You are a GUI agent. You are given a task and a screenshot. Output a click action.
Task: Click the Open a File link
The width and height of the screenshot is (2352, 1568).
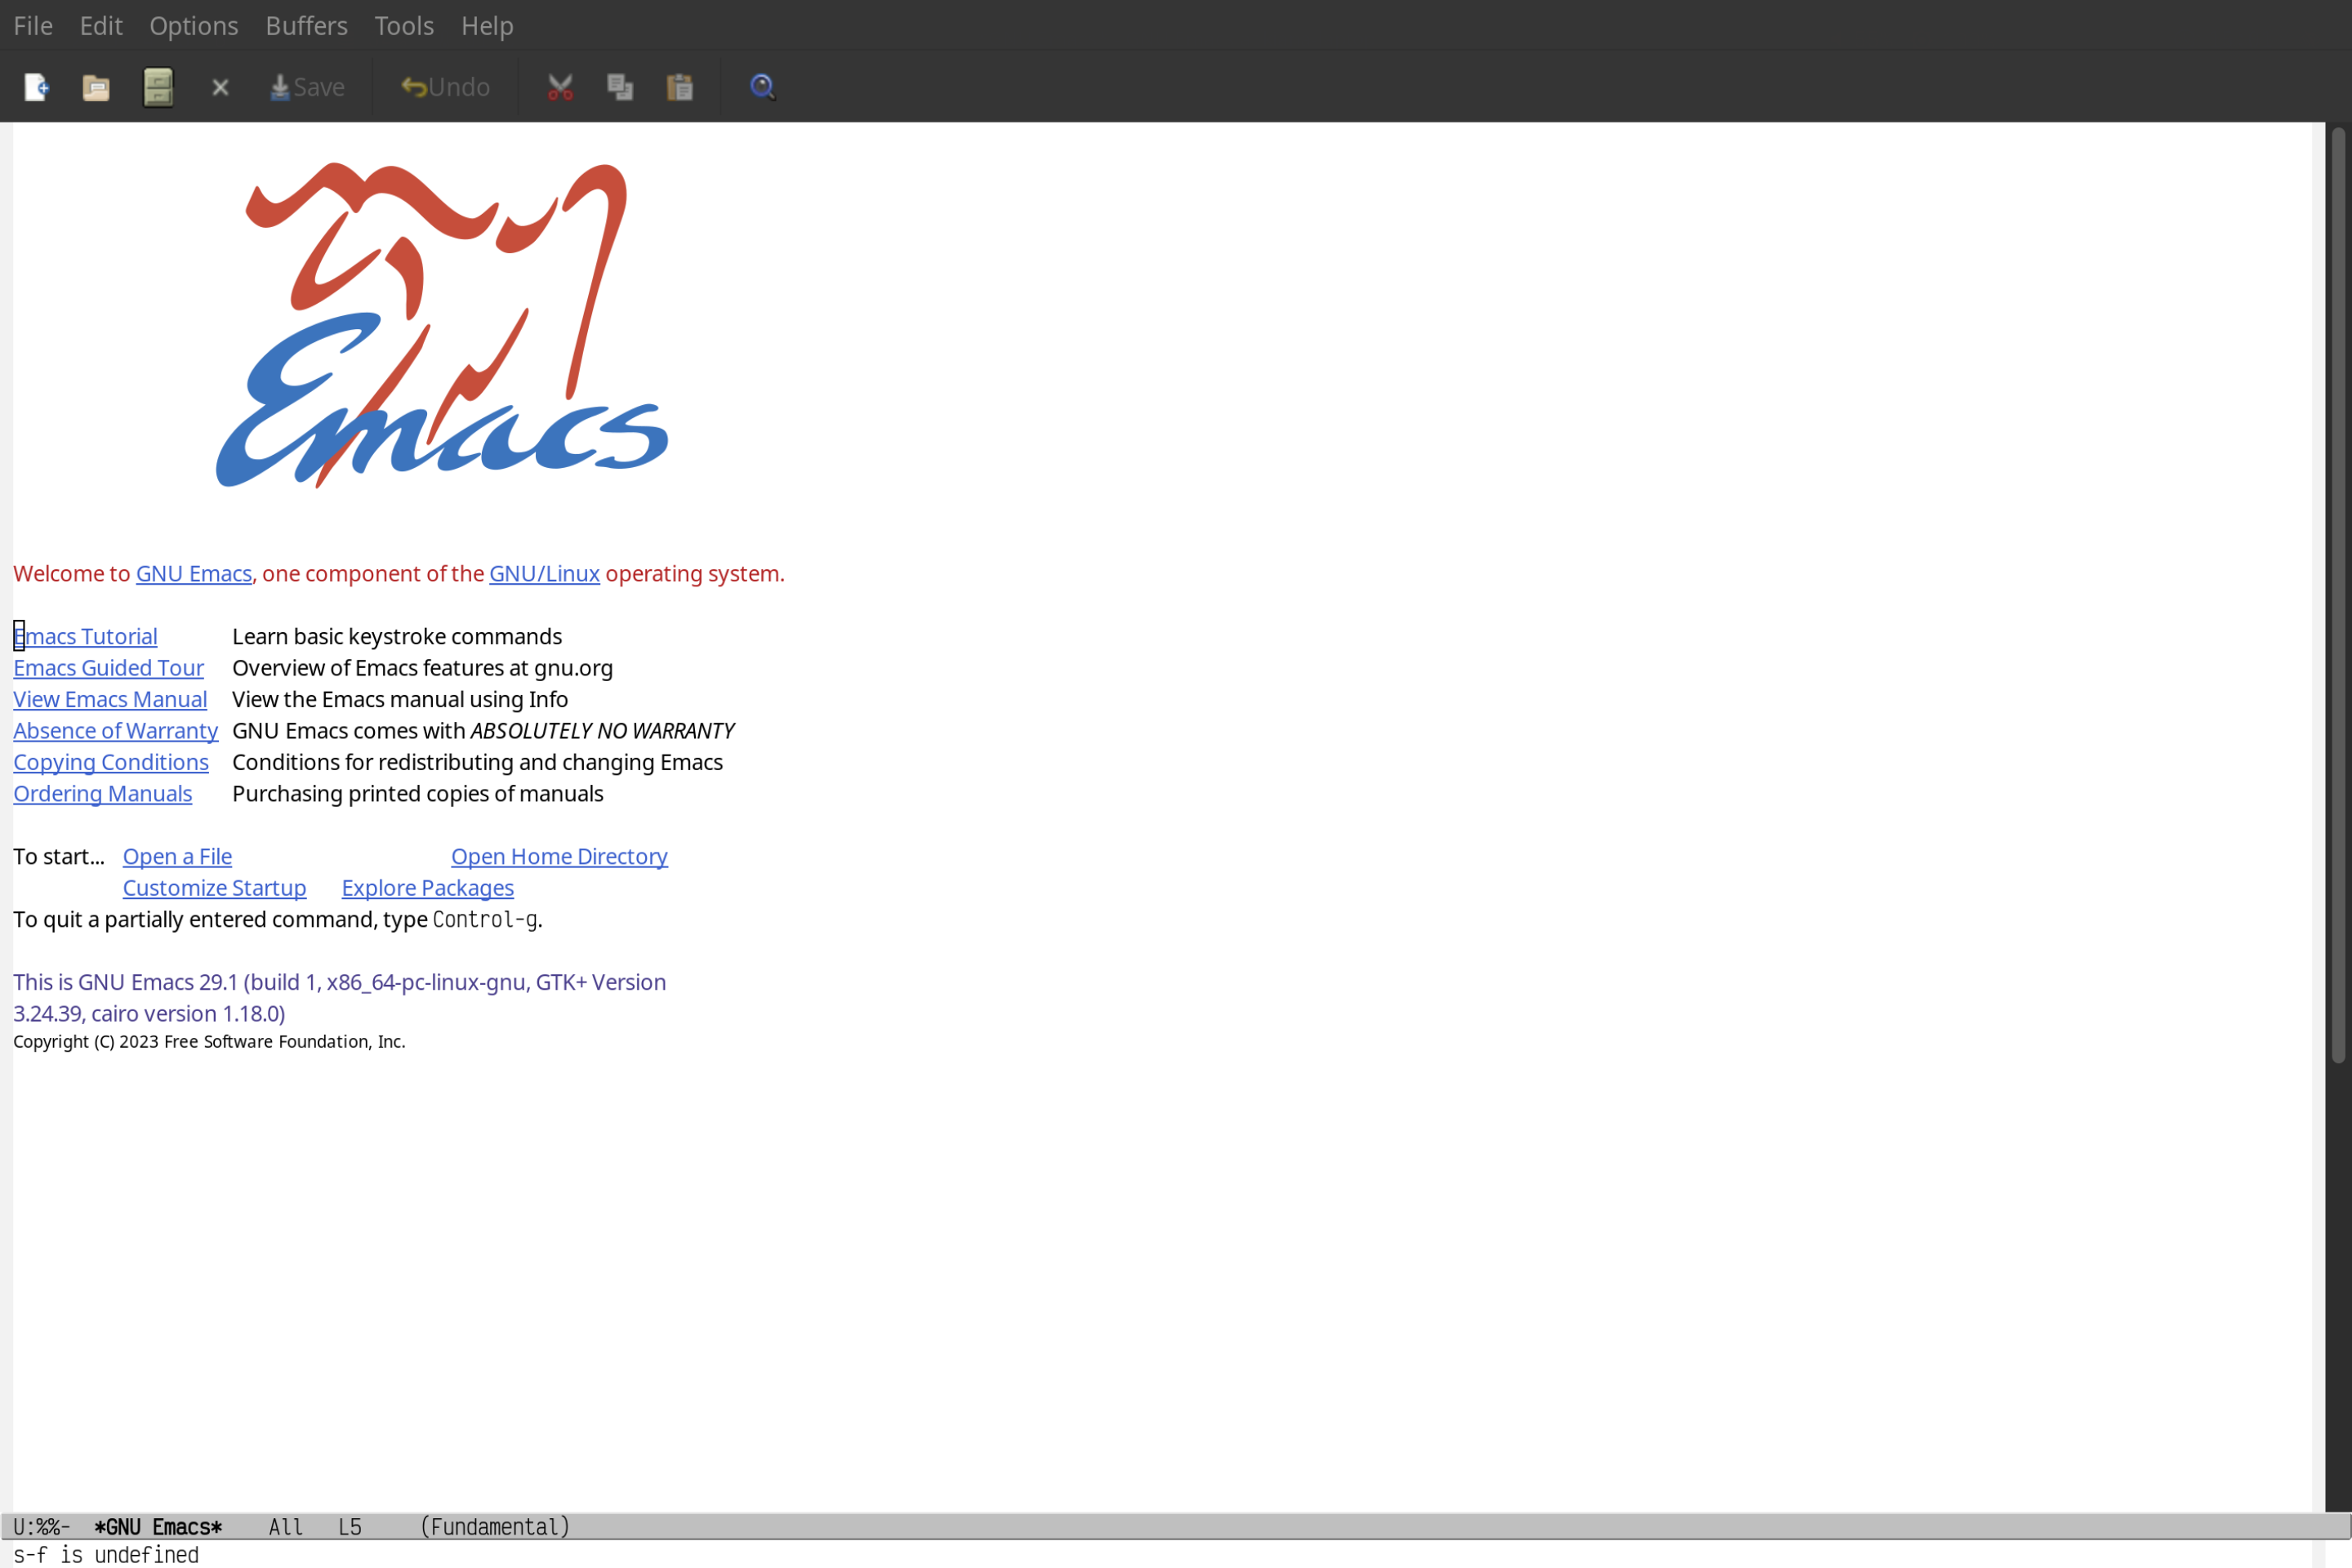coord(176,856)
